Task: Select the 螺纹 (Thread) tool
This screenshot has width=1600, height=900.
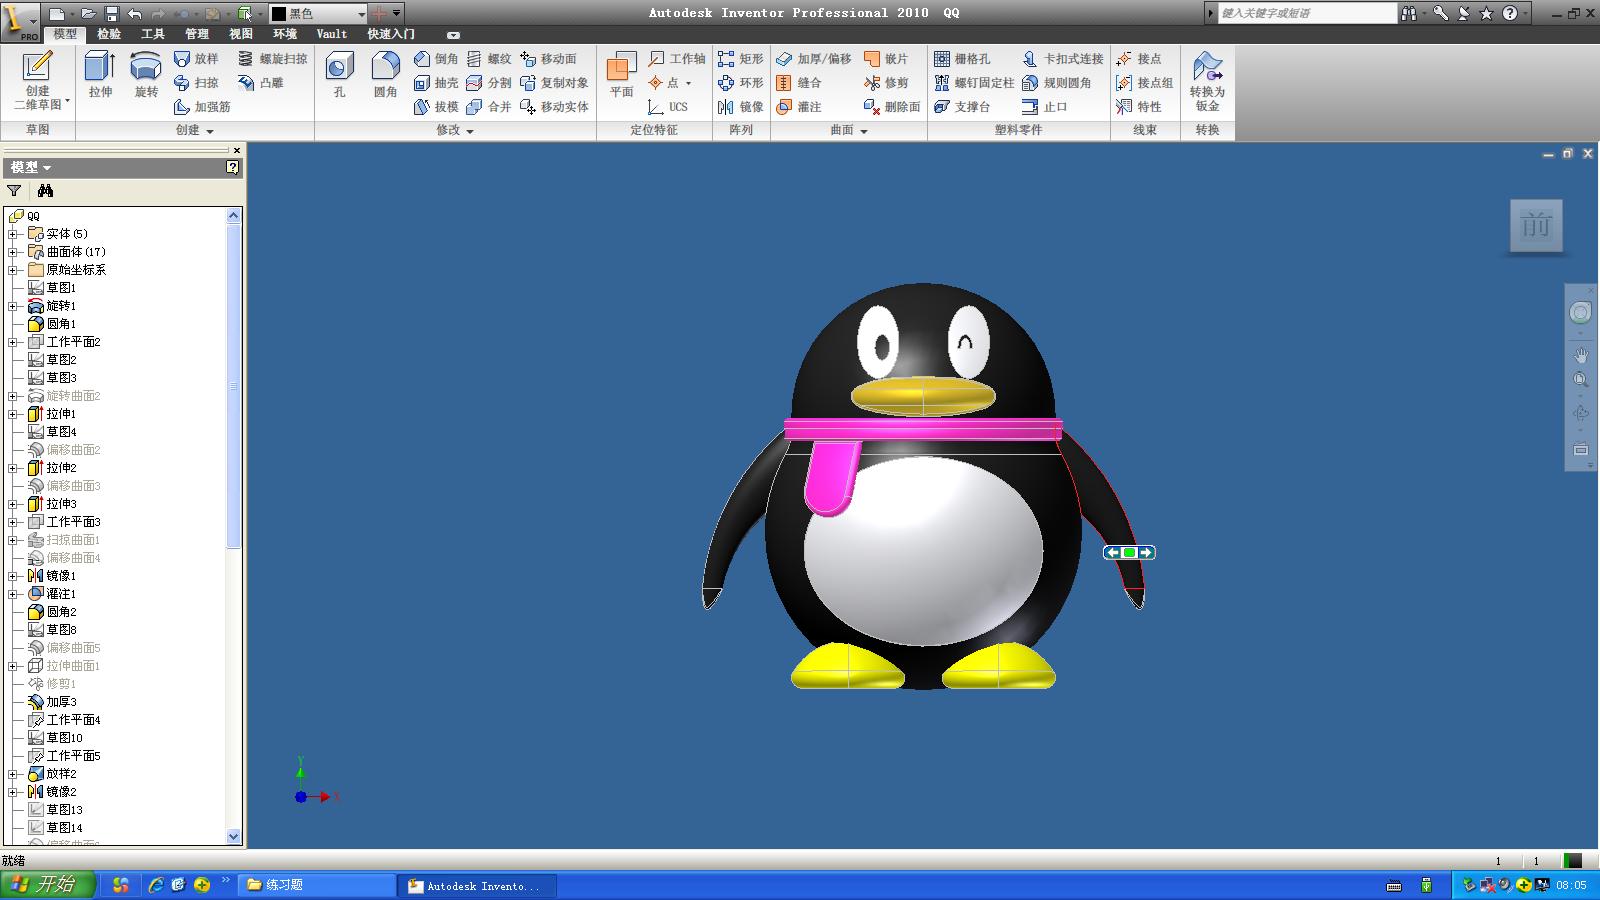Action: pos(489,59)
